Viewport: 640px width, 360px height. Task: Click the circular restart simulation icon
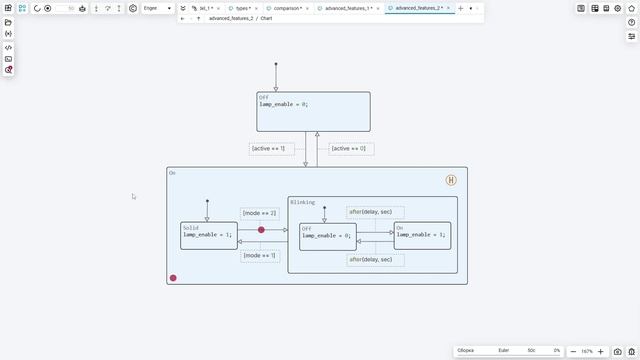tap(37, 8)
